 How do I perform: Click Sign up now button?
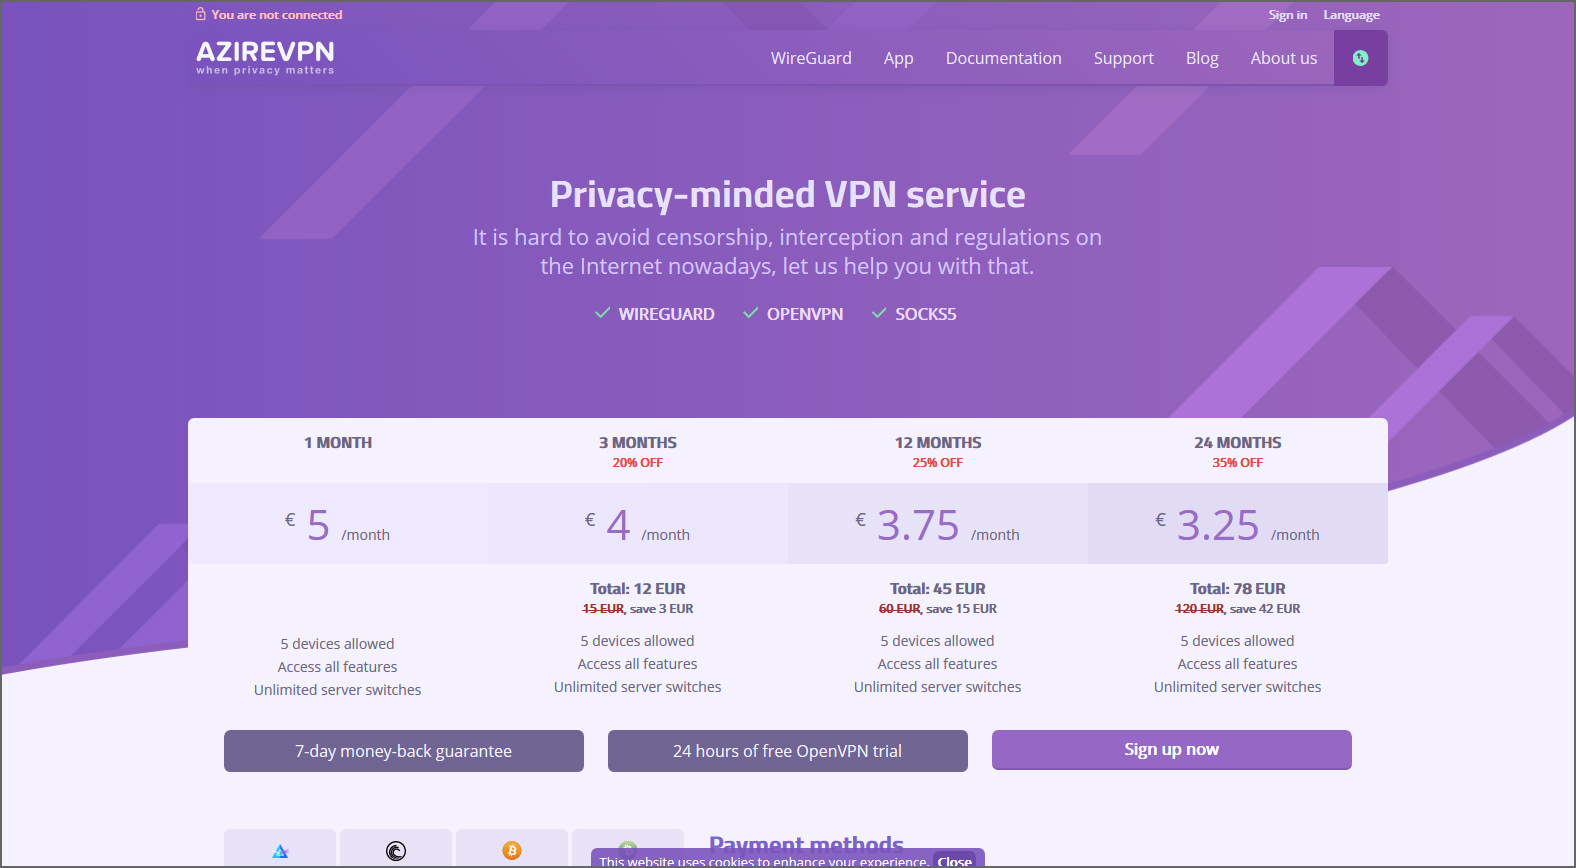1172,750
